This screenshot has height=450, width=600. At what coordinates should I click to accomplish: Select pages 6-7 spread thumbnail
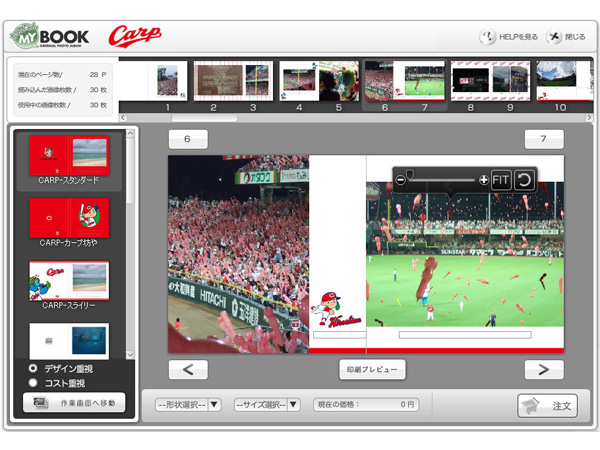(x=405, y=81)
